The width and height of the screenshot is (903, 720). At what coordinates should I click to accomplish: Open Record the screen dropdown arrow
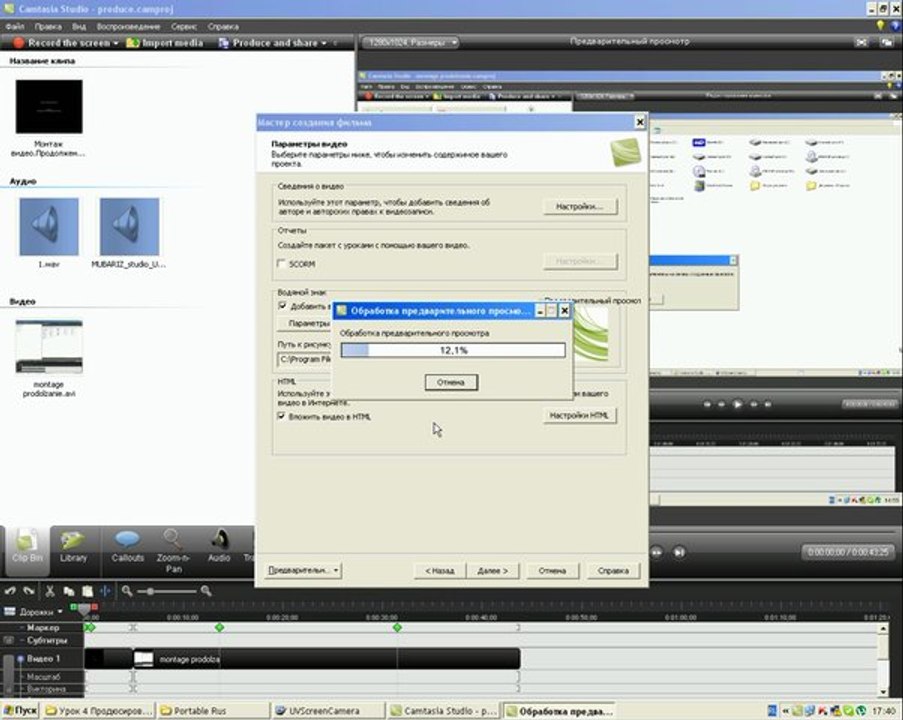[116, 43]
